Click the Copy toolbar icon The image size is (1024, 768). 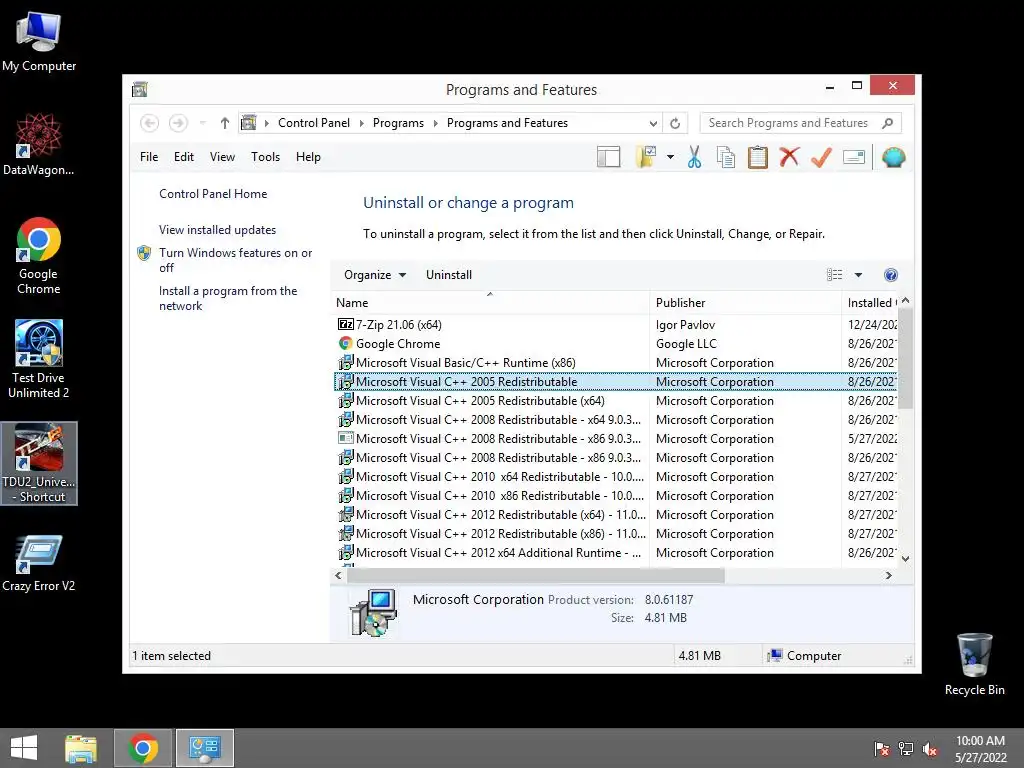726,157
